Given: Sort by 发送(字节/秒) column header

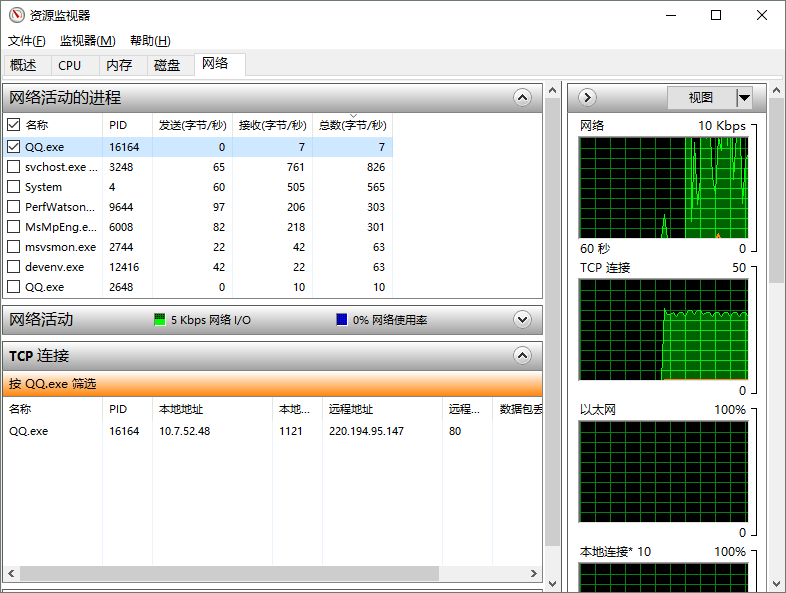Looking at the screenshot, I should click(192, 125).
